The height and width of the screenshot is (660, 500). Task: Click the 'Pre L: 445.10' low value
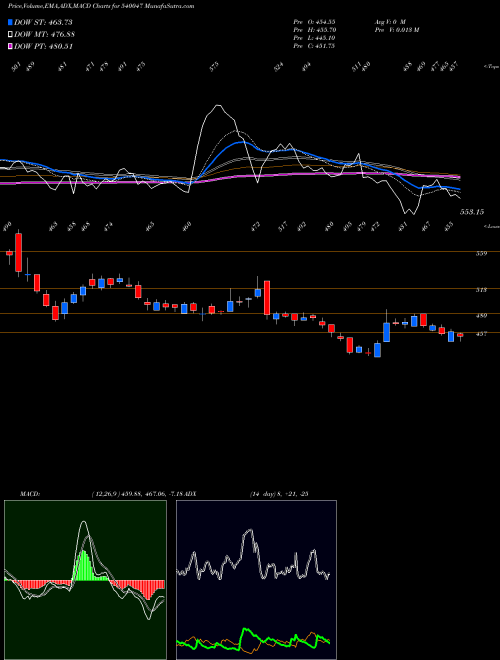pyautogui.click(x=314, y=38)
